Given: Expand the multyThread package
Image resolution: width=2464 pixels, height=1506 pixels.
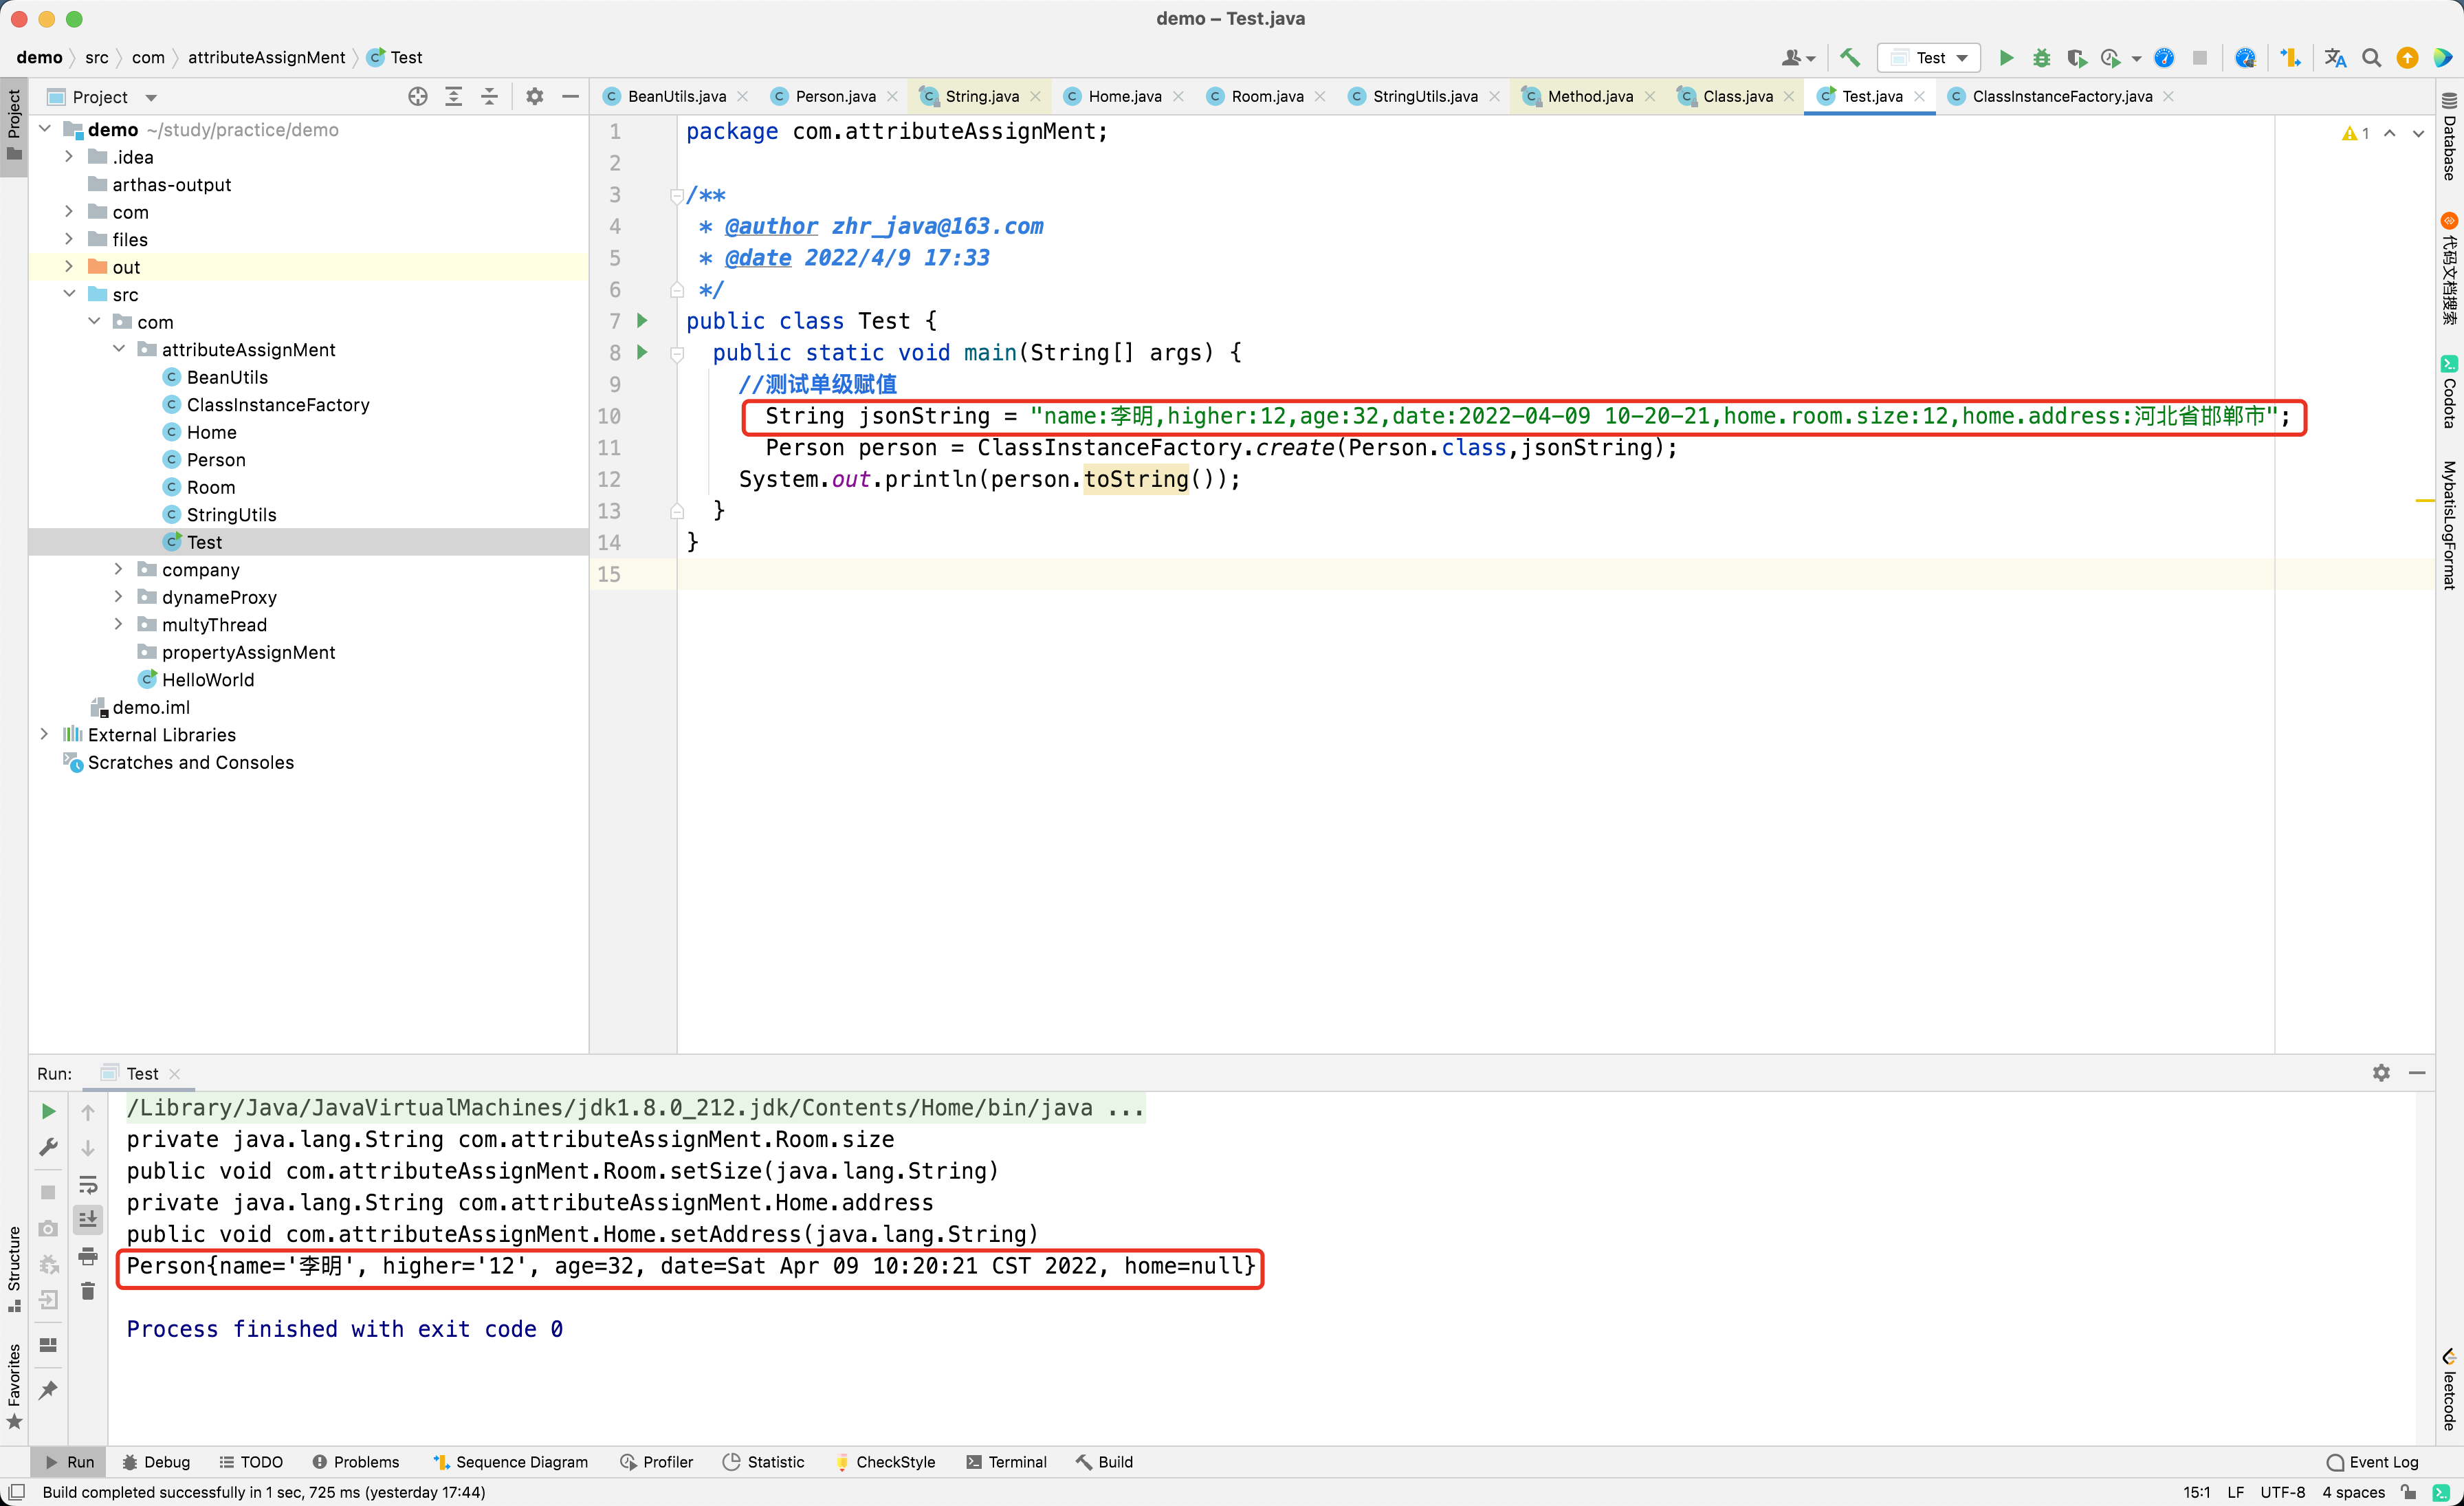Looking at the screenshot, I should (119, 624).
